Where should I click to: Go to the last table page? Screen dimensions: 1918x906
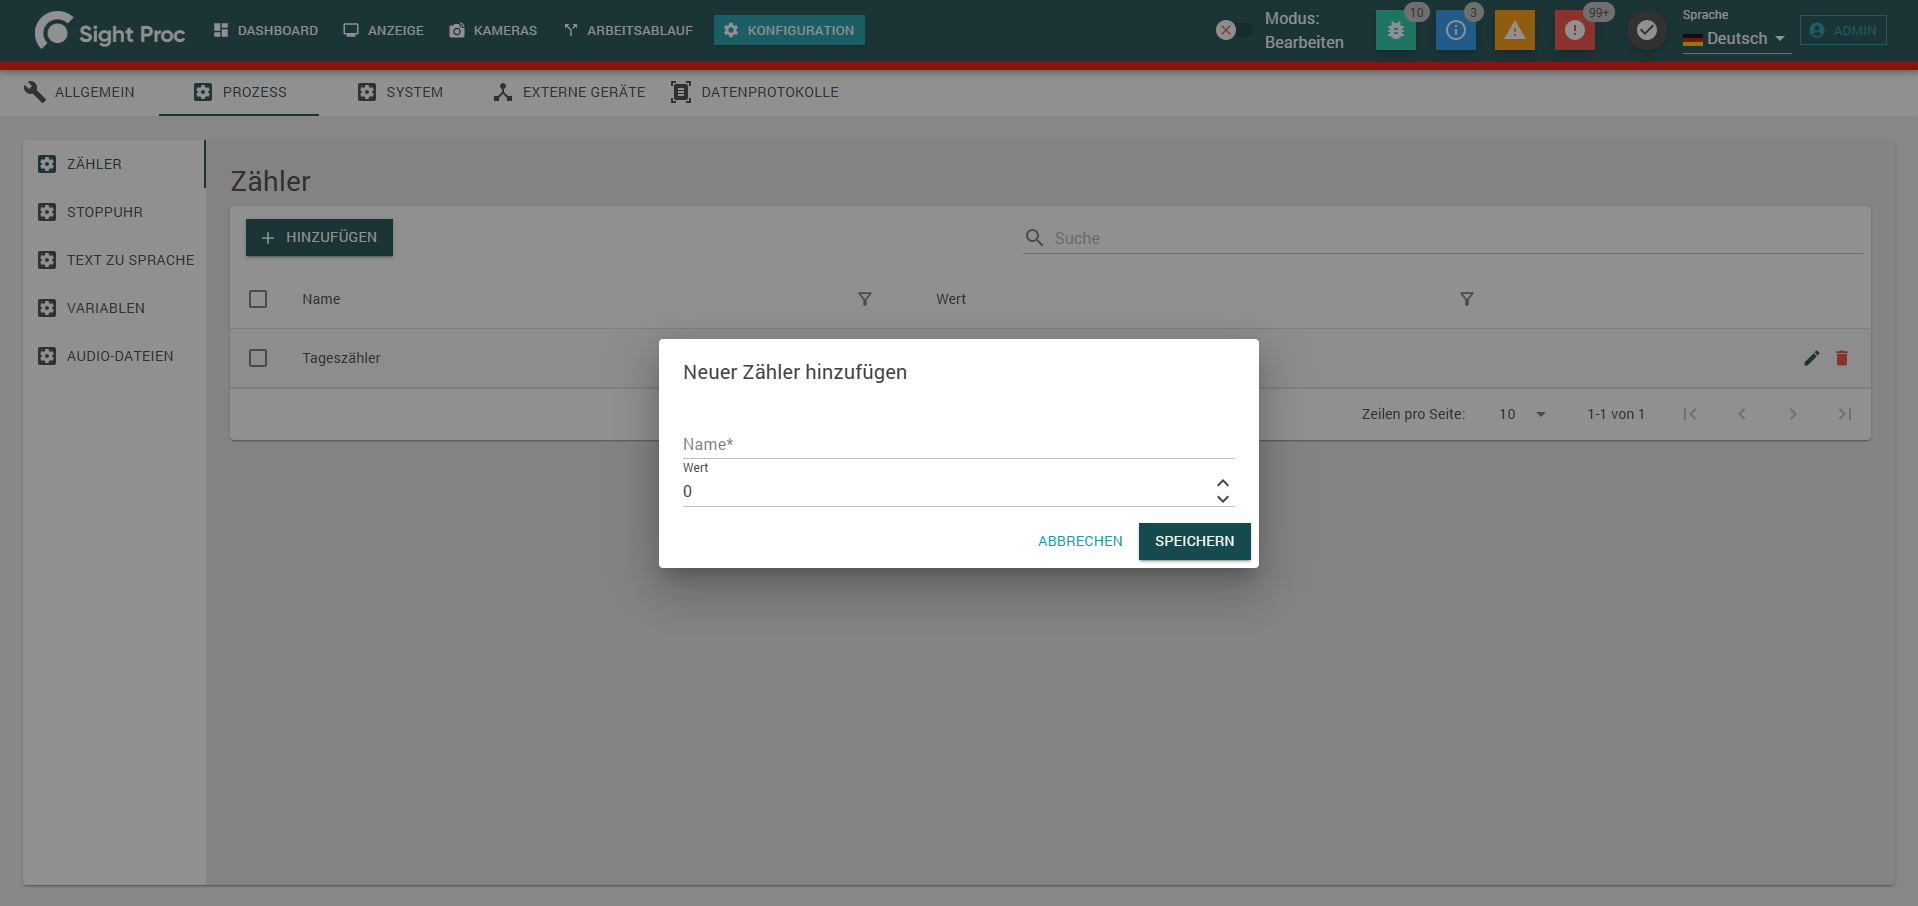1845,414
